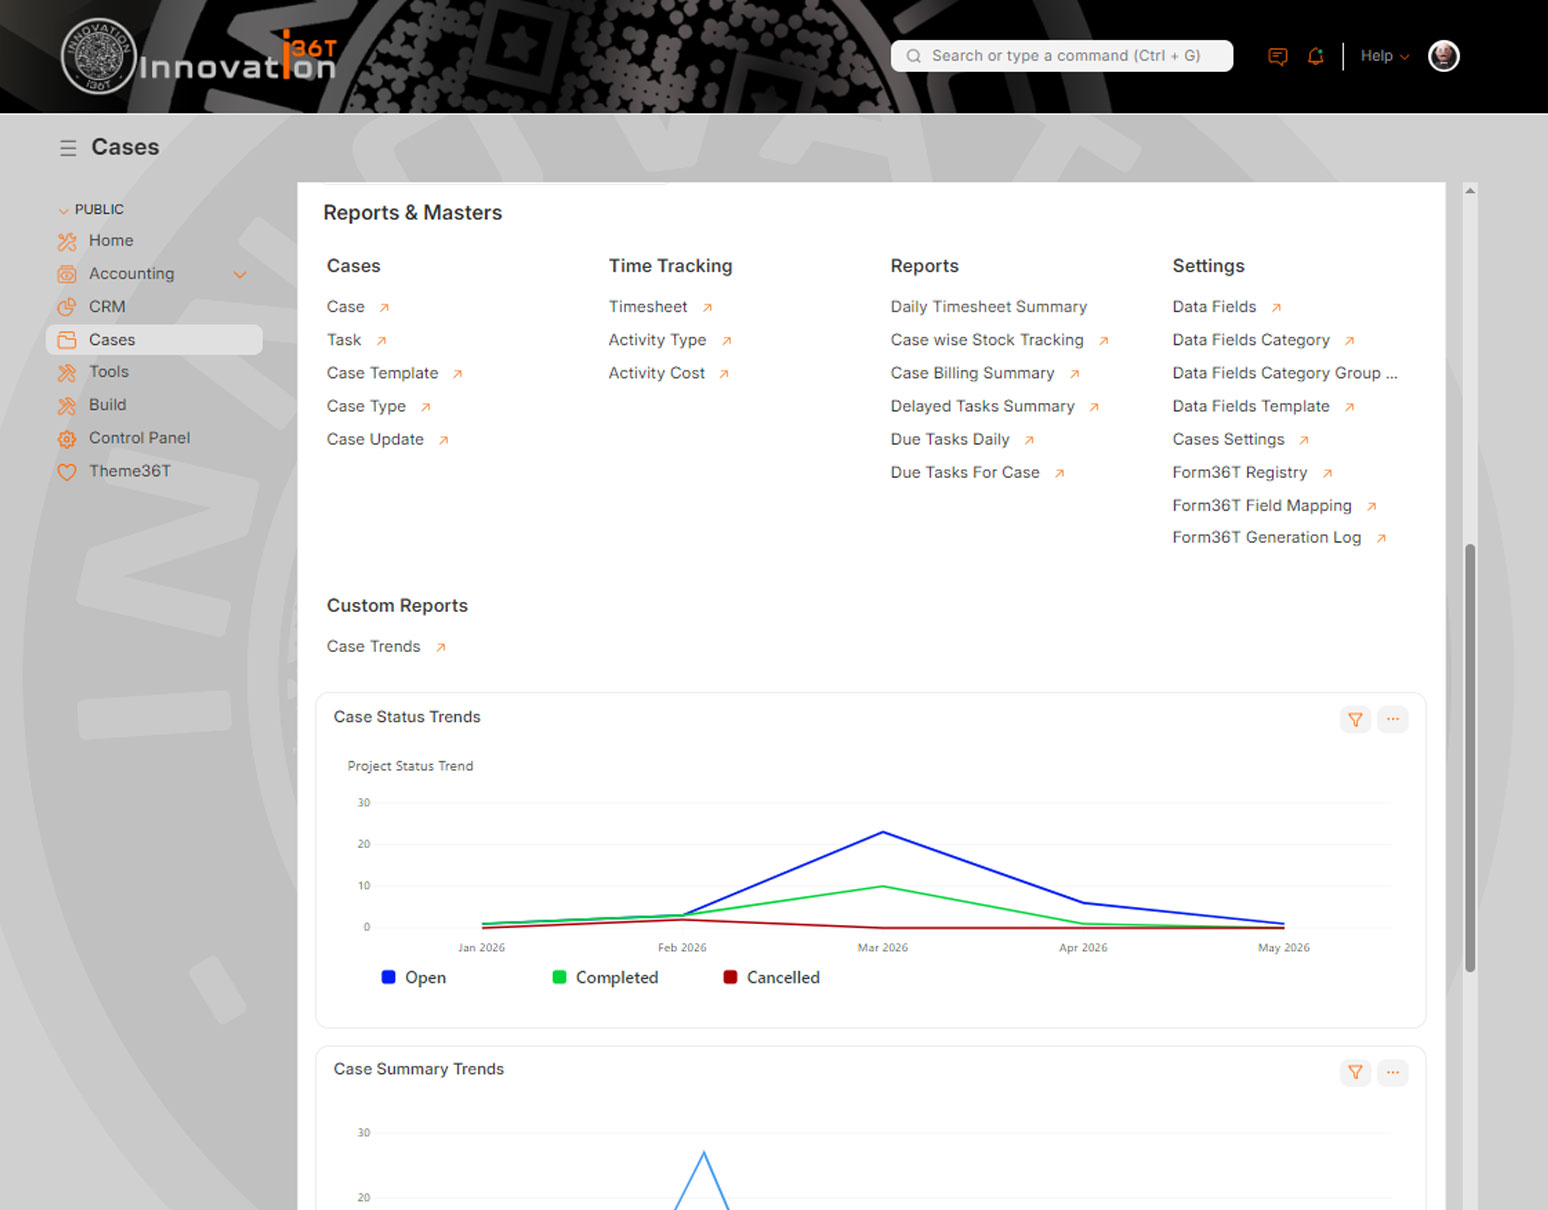Open the Activity Type link

(657, 340)
